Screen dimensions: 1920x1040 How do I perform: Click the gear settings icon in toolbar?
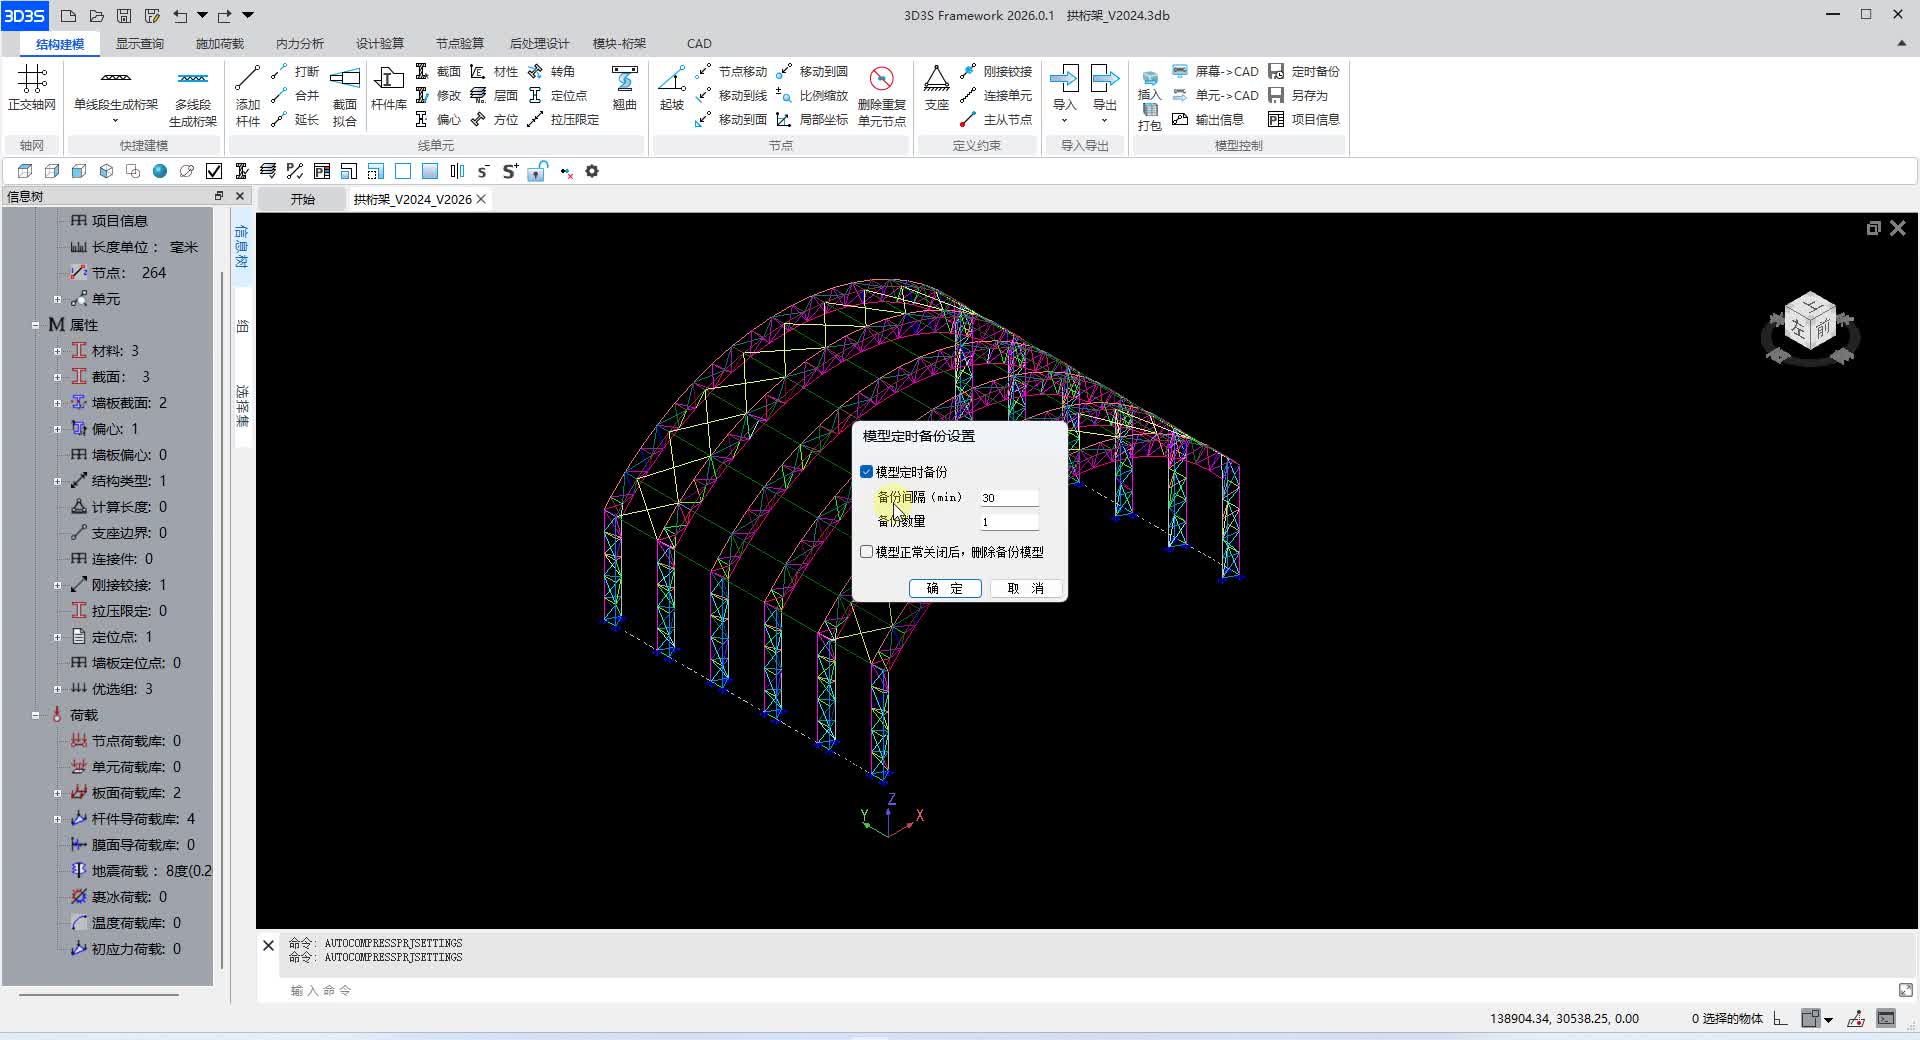click(592, 171)
